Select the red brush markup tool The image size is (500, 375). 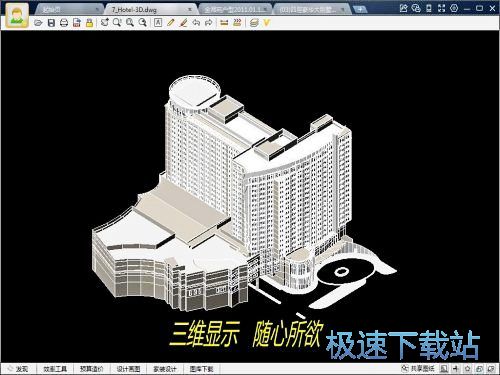pyautogui.click(x=183, y=22)
